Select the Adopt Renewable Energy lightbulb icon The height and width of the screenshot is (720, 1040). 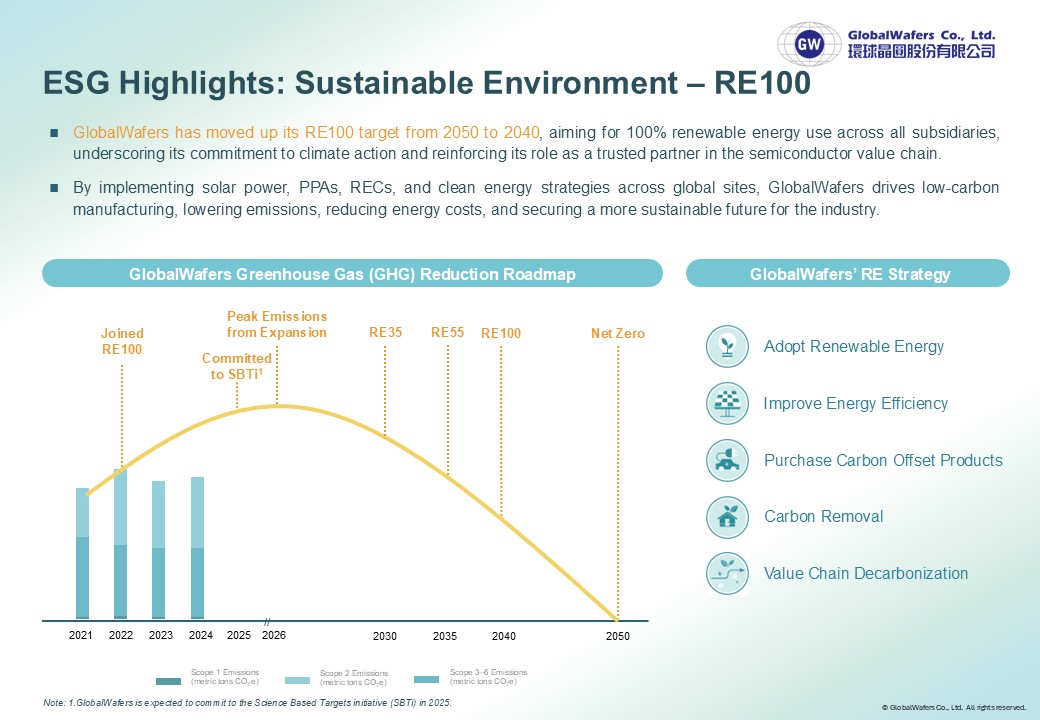point(728,346)
